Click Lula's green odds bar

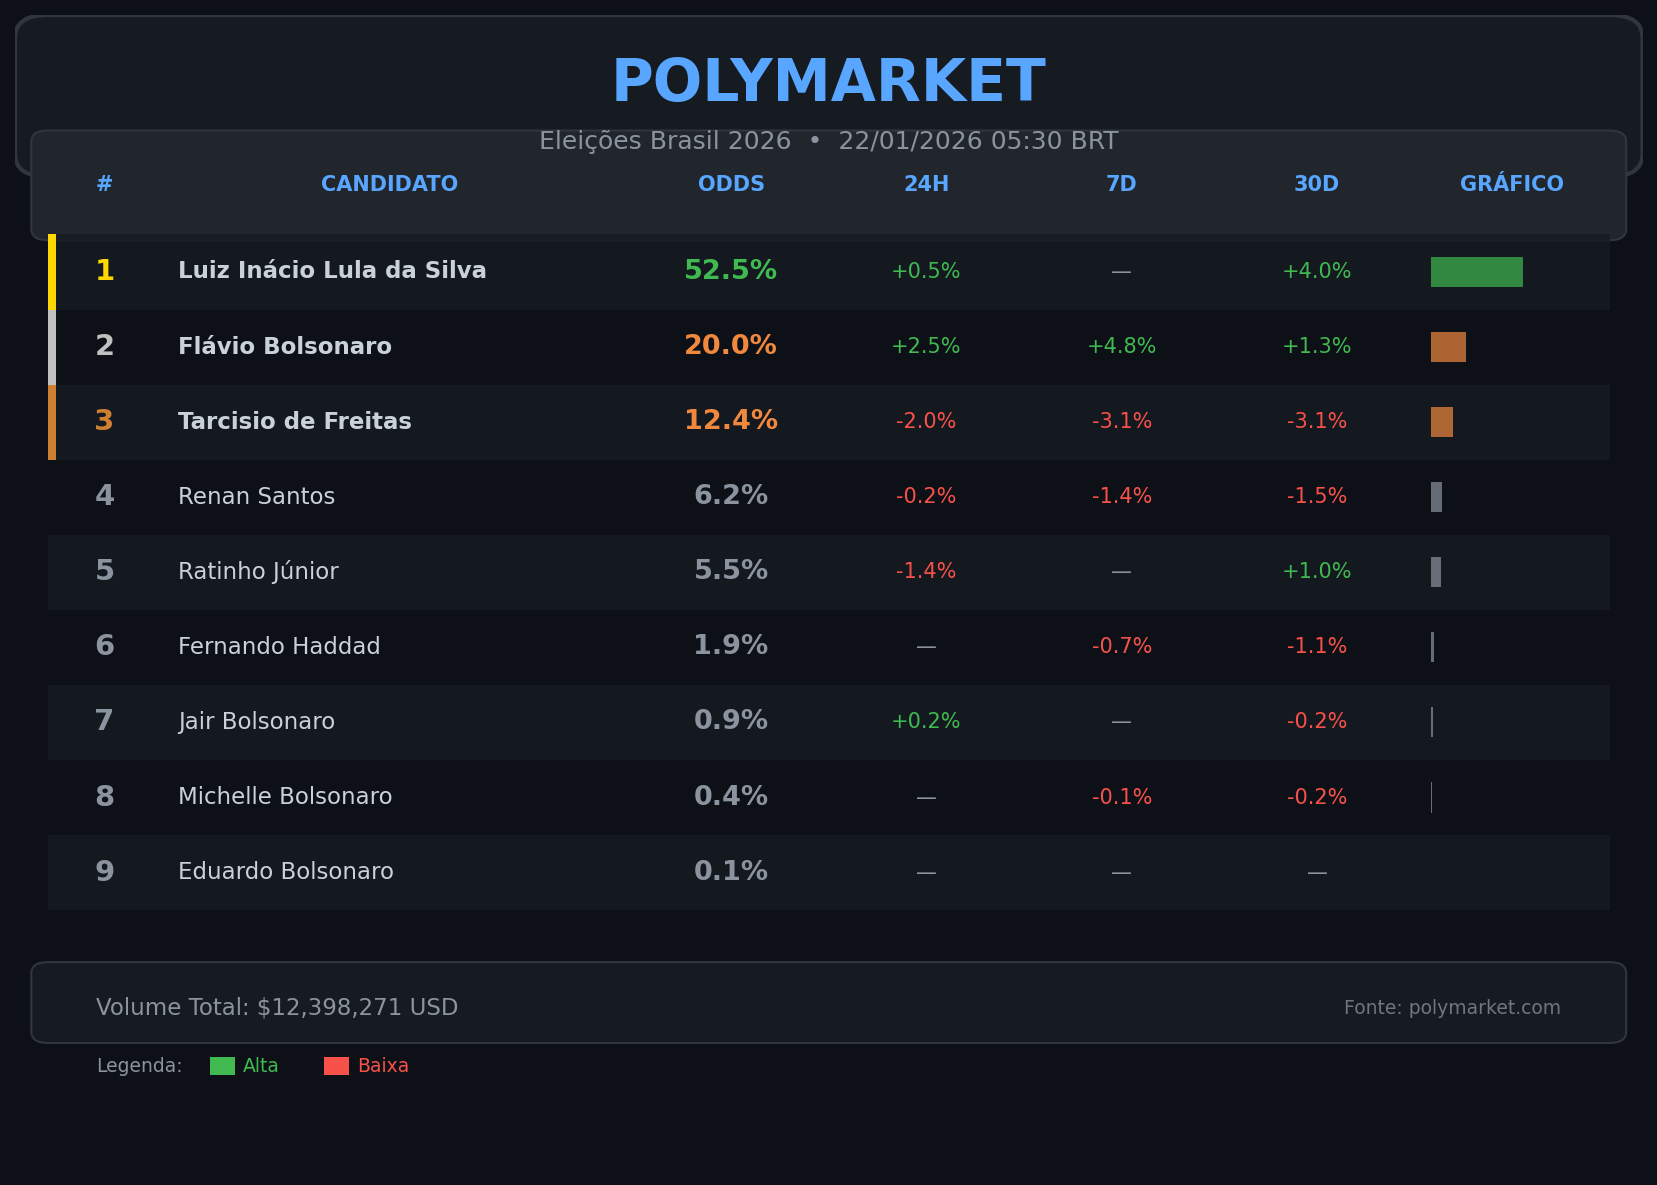(1476, 272)
